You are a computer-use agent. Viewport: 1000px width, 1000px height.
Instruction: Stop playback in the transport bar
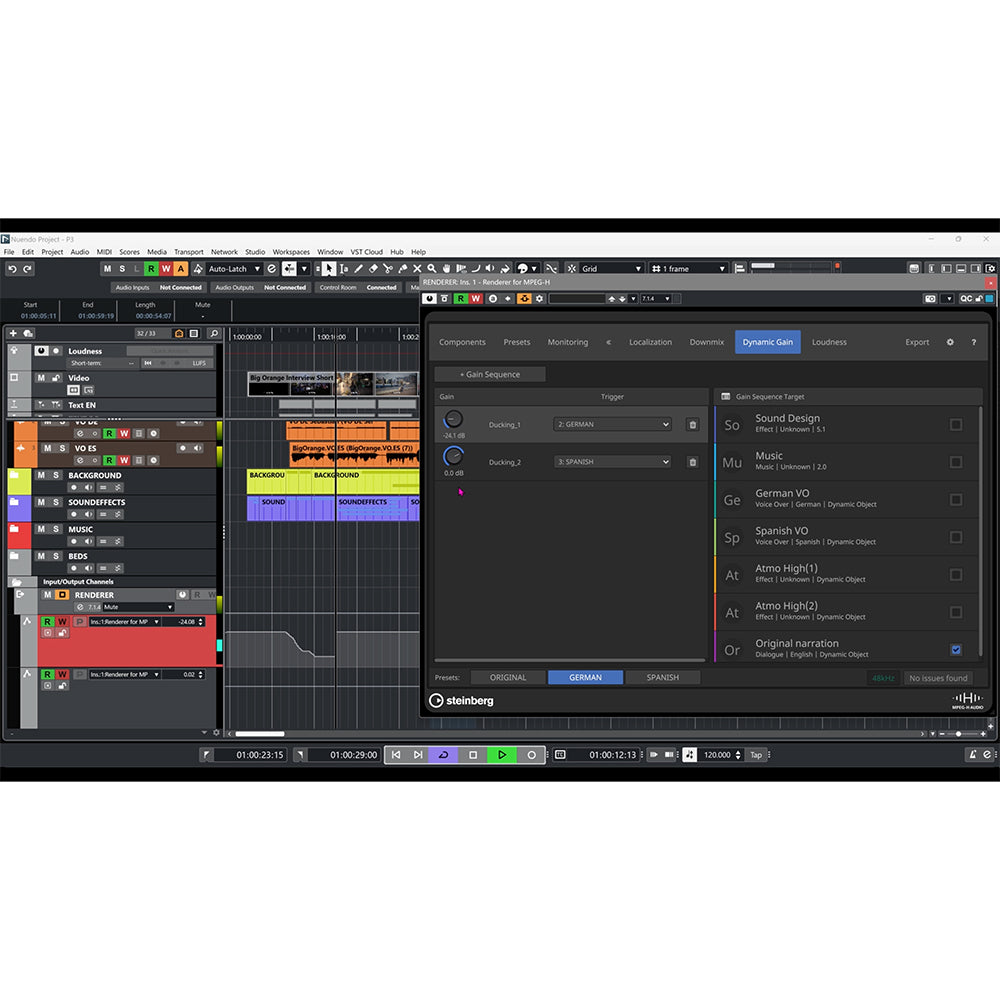tap(473, 754)
